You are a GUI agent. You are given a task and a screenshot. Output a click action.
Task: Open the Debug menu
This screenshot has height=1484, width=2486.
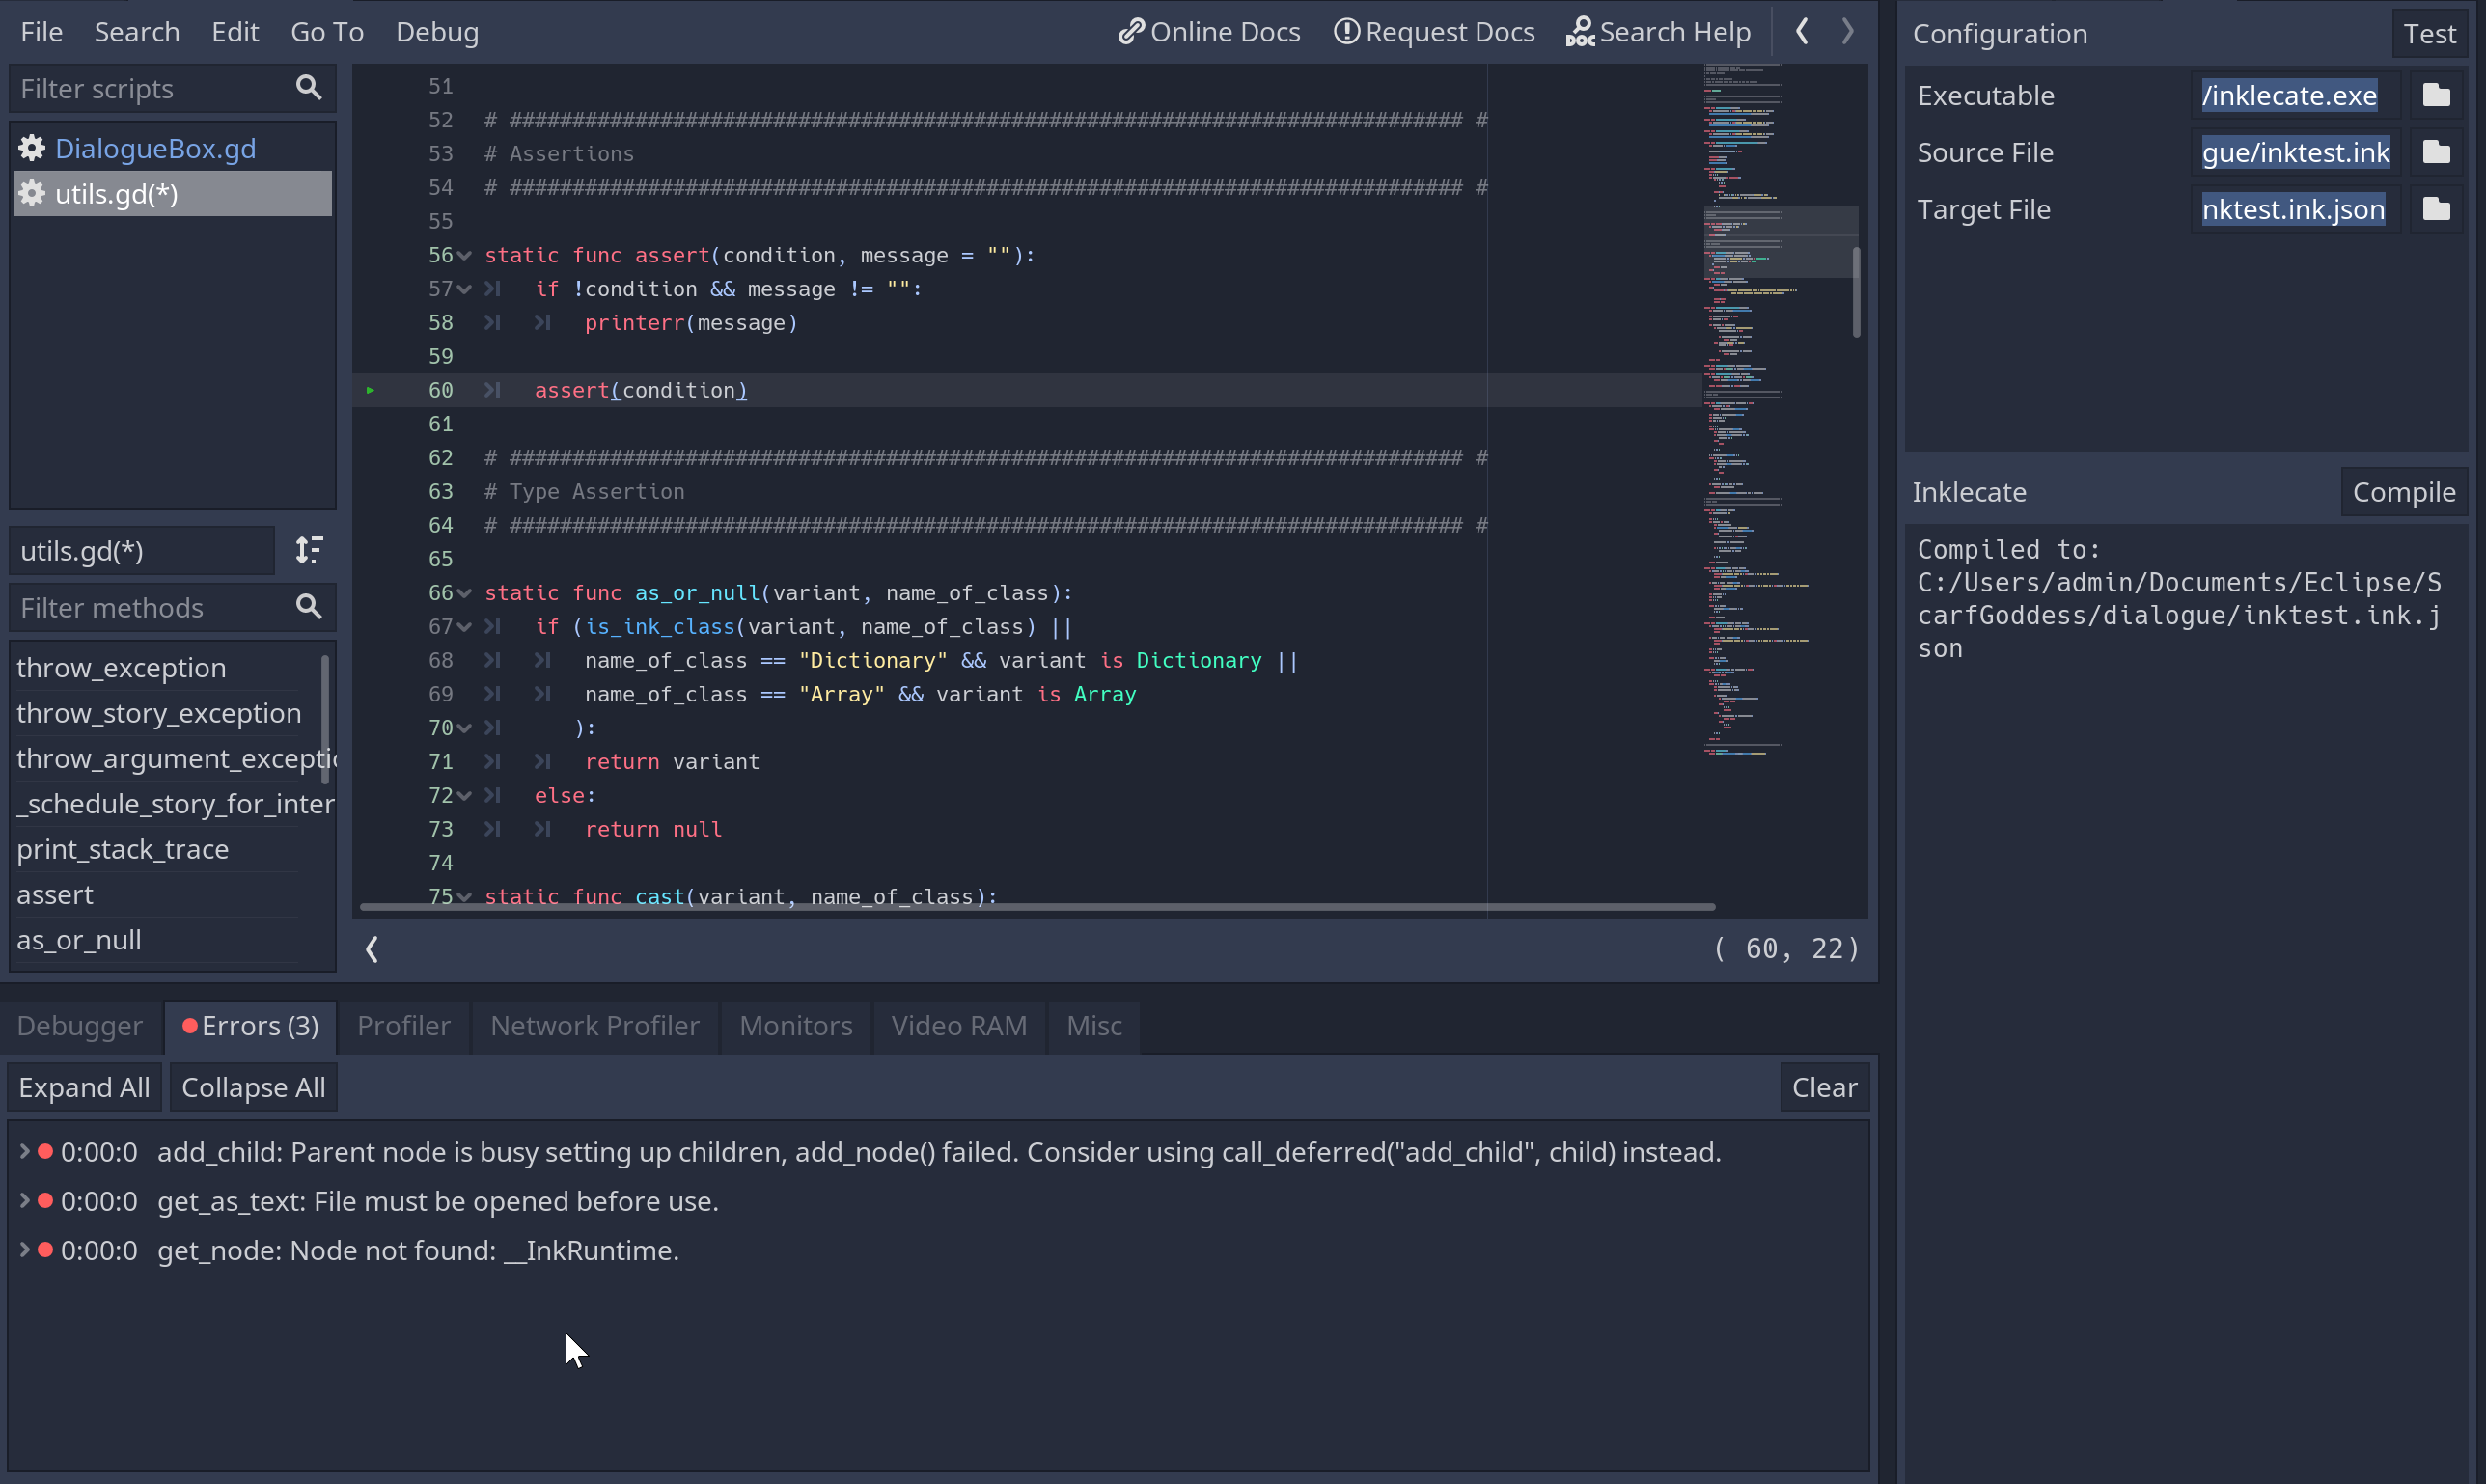[x=437, y=32]
